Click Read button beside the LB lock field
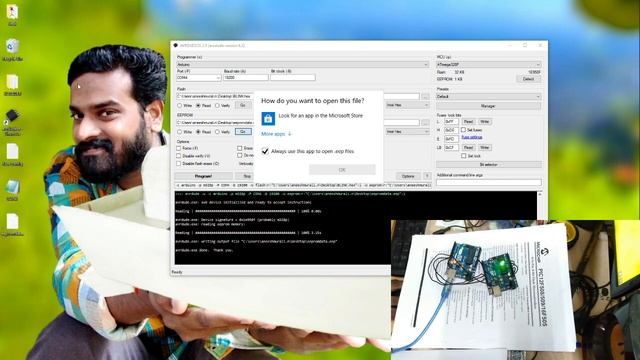The image size is (640, 360). (x=468, y=147)
